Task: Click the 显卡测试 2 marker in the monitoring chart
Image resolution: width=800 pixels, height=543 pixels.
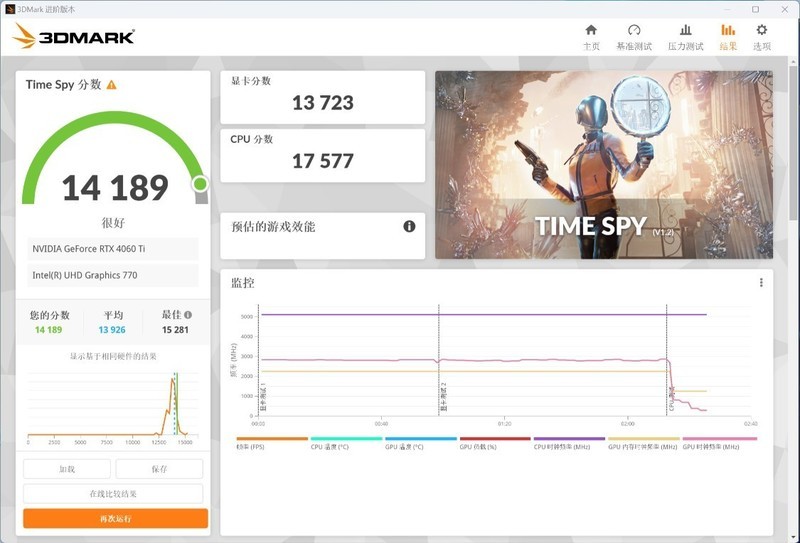Action: coord(443,397)
